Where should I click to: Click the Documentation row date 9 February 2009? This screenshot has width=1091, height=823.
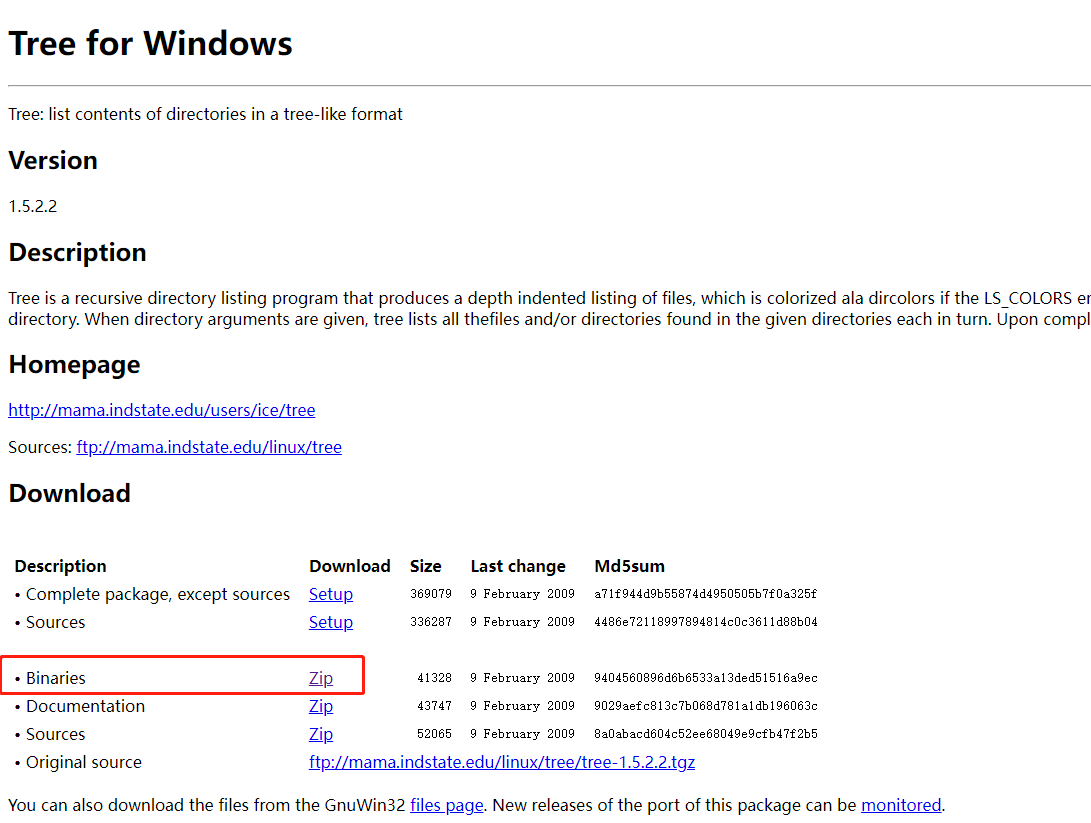tap(522, 706)
